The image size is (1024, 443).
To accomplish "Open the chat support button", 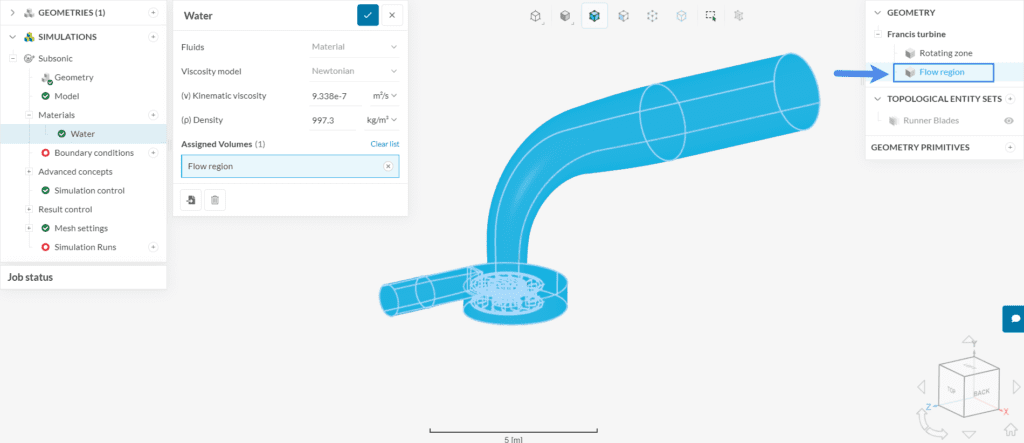I will [1015, 318].
